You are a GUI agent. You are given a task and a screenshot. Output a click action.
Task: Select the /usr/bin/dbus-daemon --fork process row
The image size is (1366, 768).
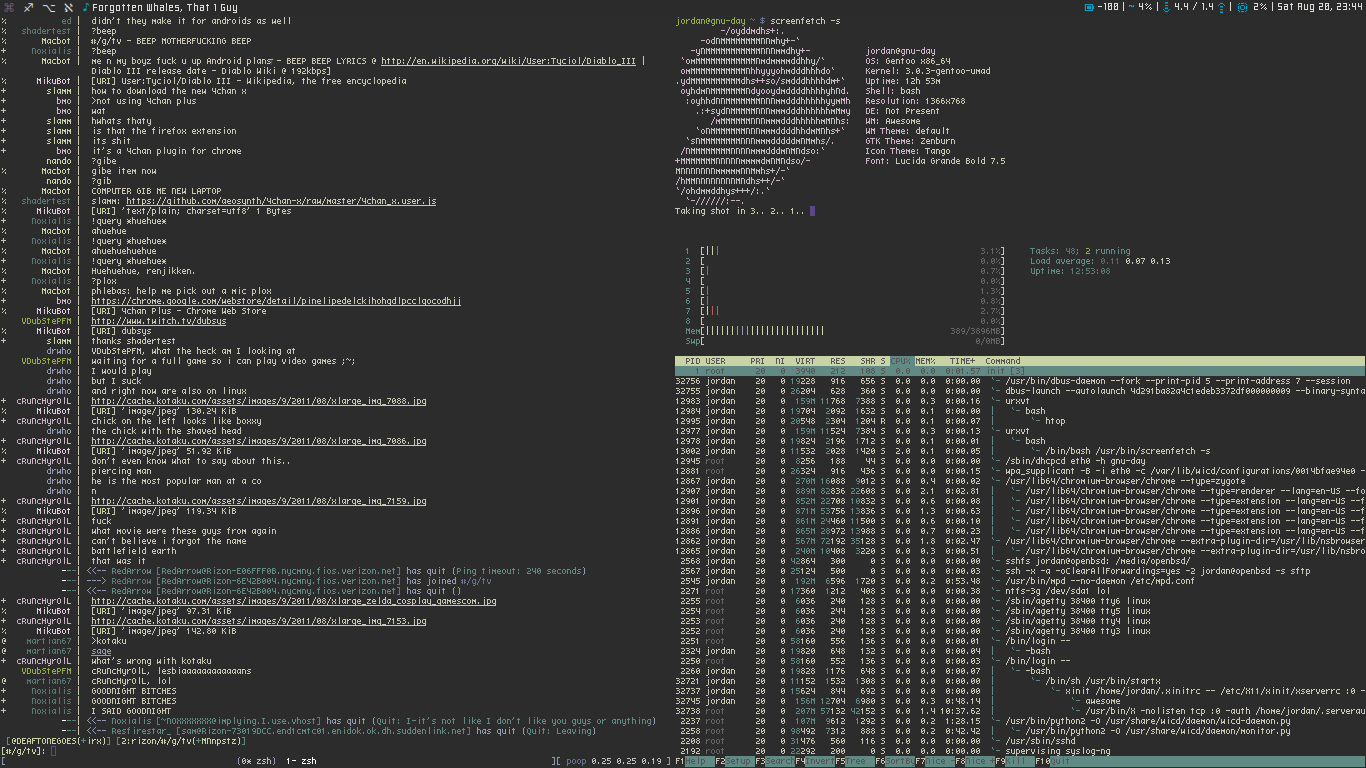(x=1020, y=381)
